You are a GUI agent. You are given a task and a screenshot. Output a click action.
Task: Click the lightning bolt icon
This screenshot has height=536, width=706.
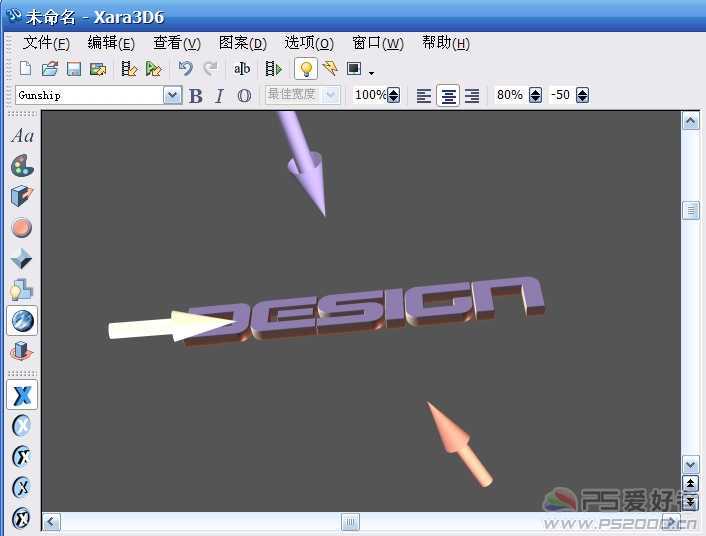point(330,68)
